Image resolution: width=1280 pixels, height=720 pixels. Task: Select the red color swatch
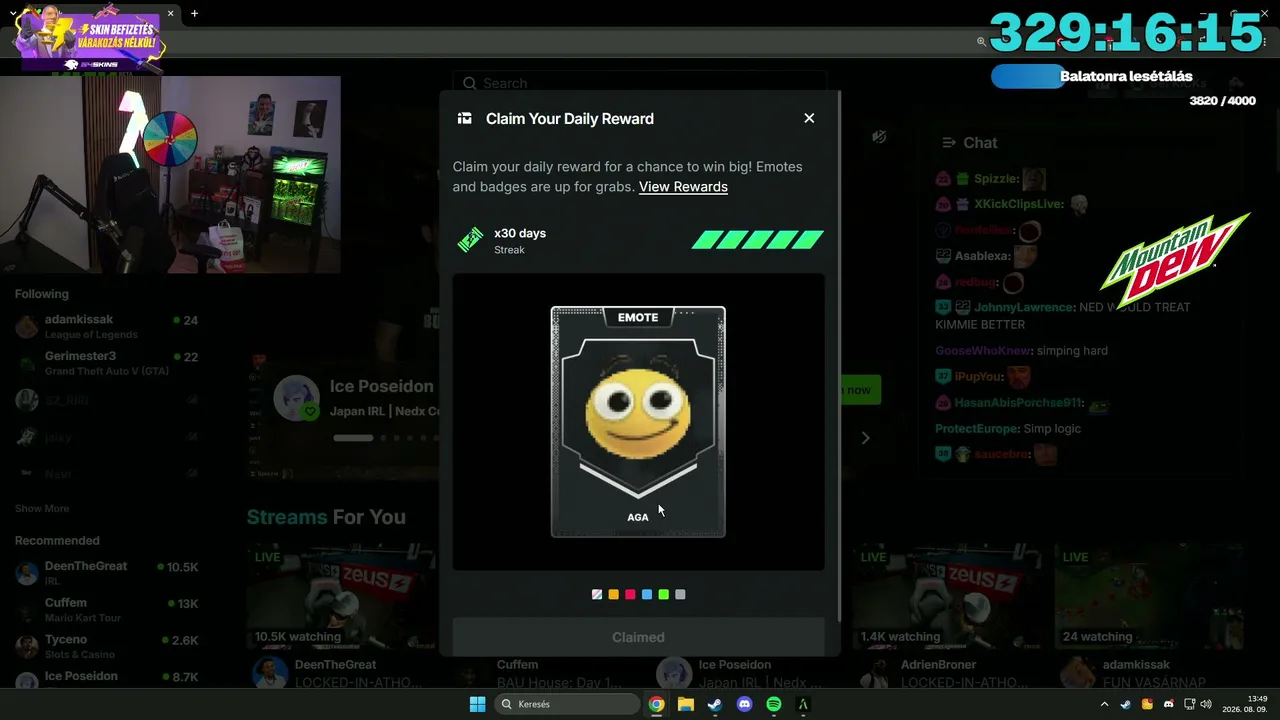[630, 595]
